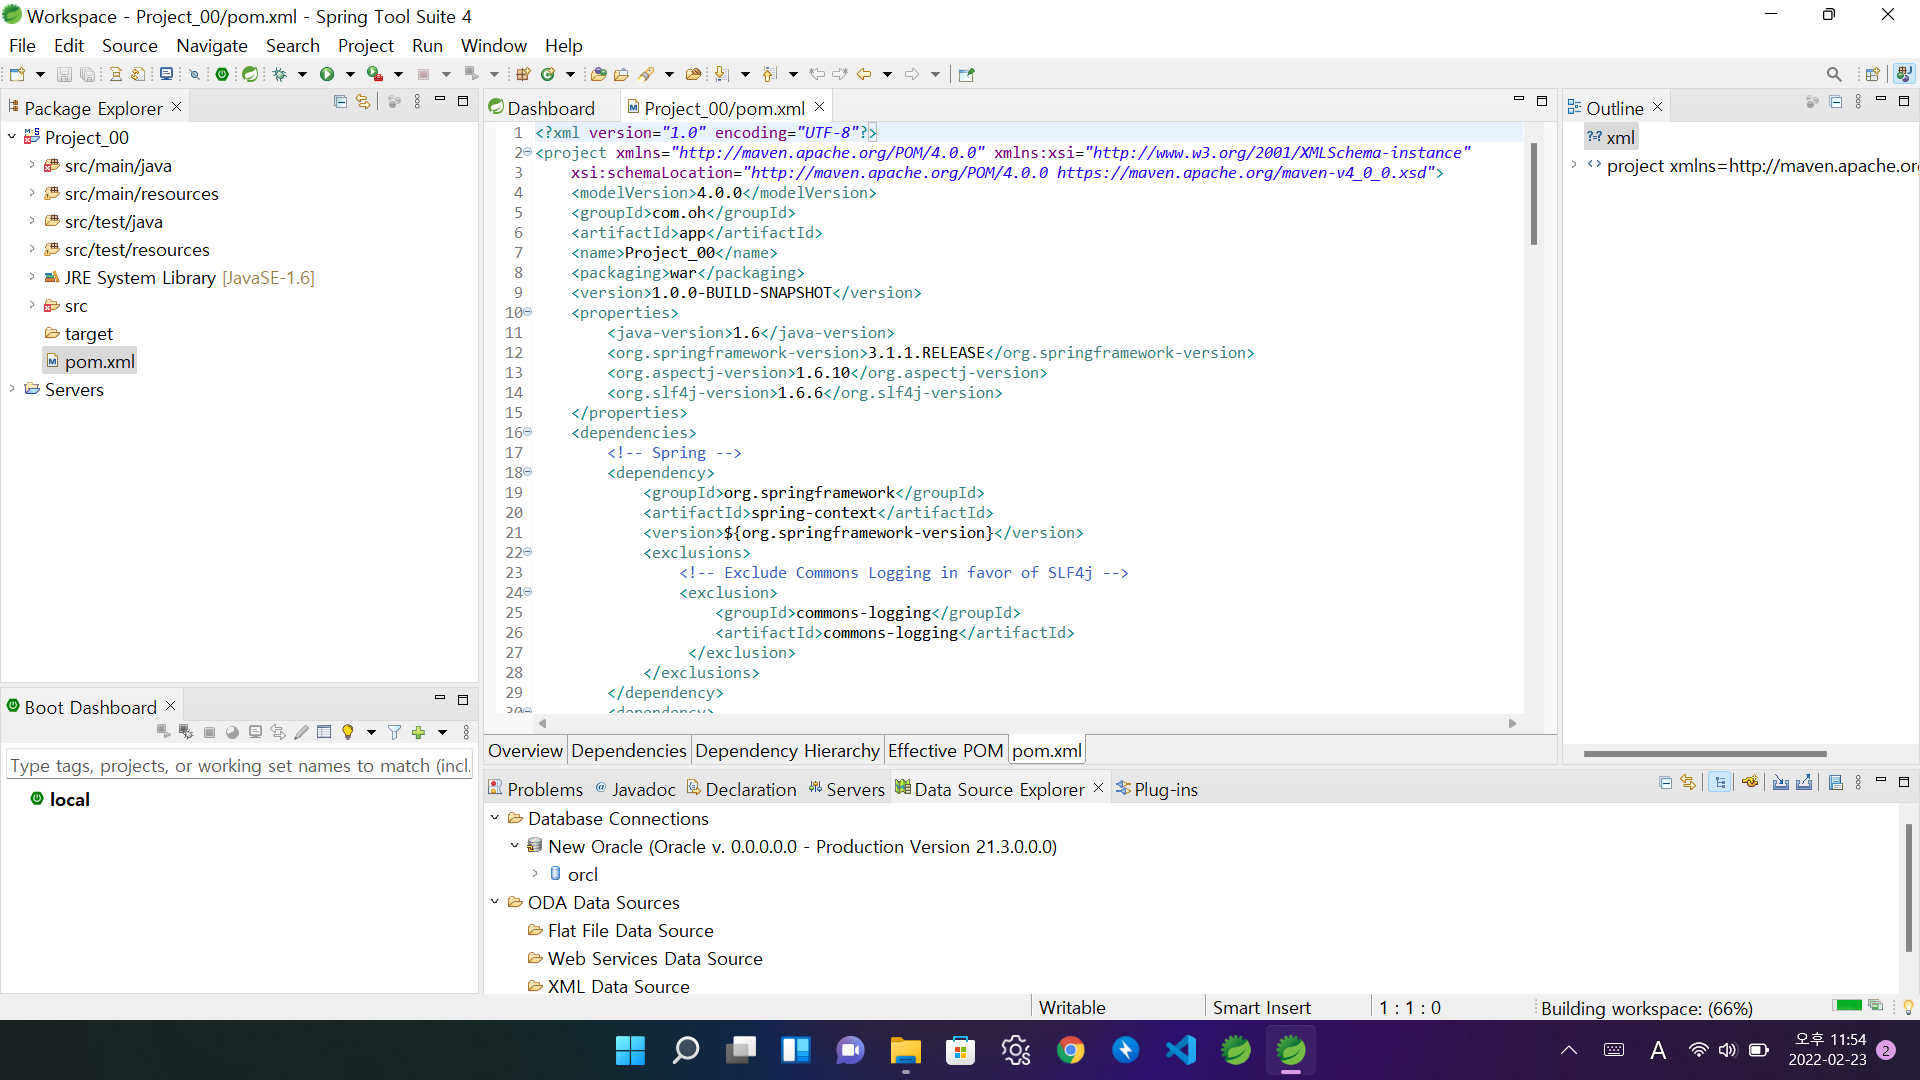The height and width of the screenshot is (1080, 1920).
Task: Toggle the lightbulb icon in Boot Dashboard
Action: click(347, 733)
